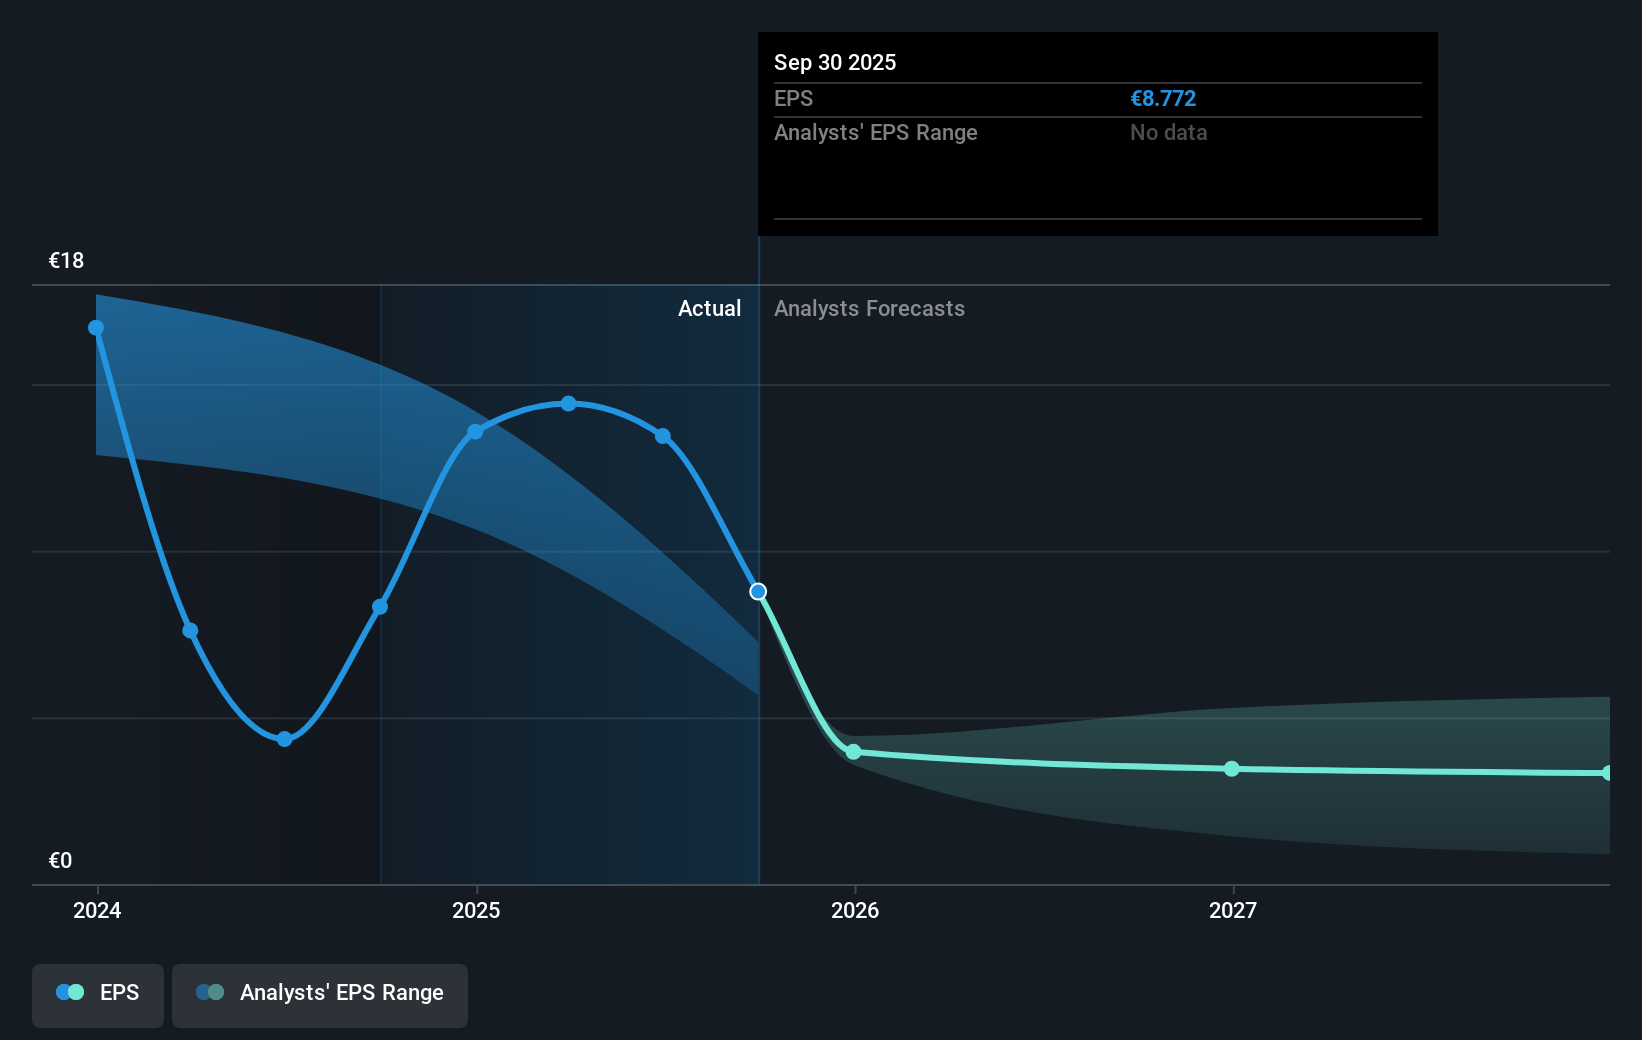Click the first 2024 EPS data point
Viewport: 1642px width, 1040px height.
pyautogui.click(x=96, y=326)
